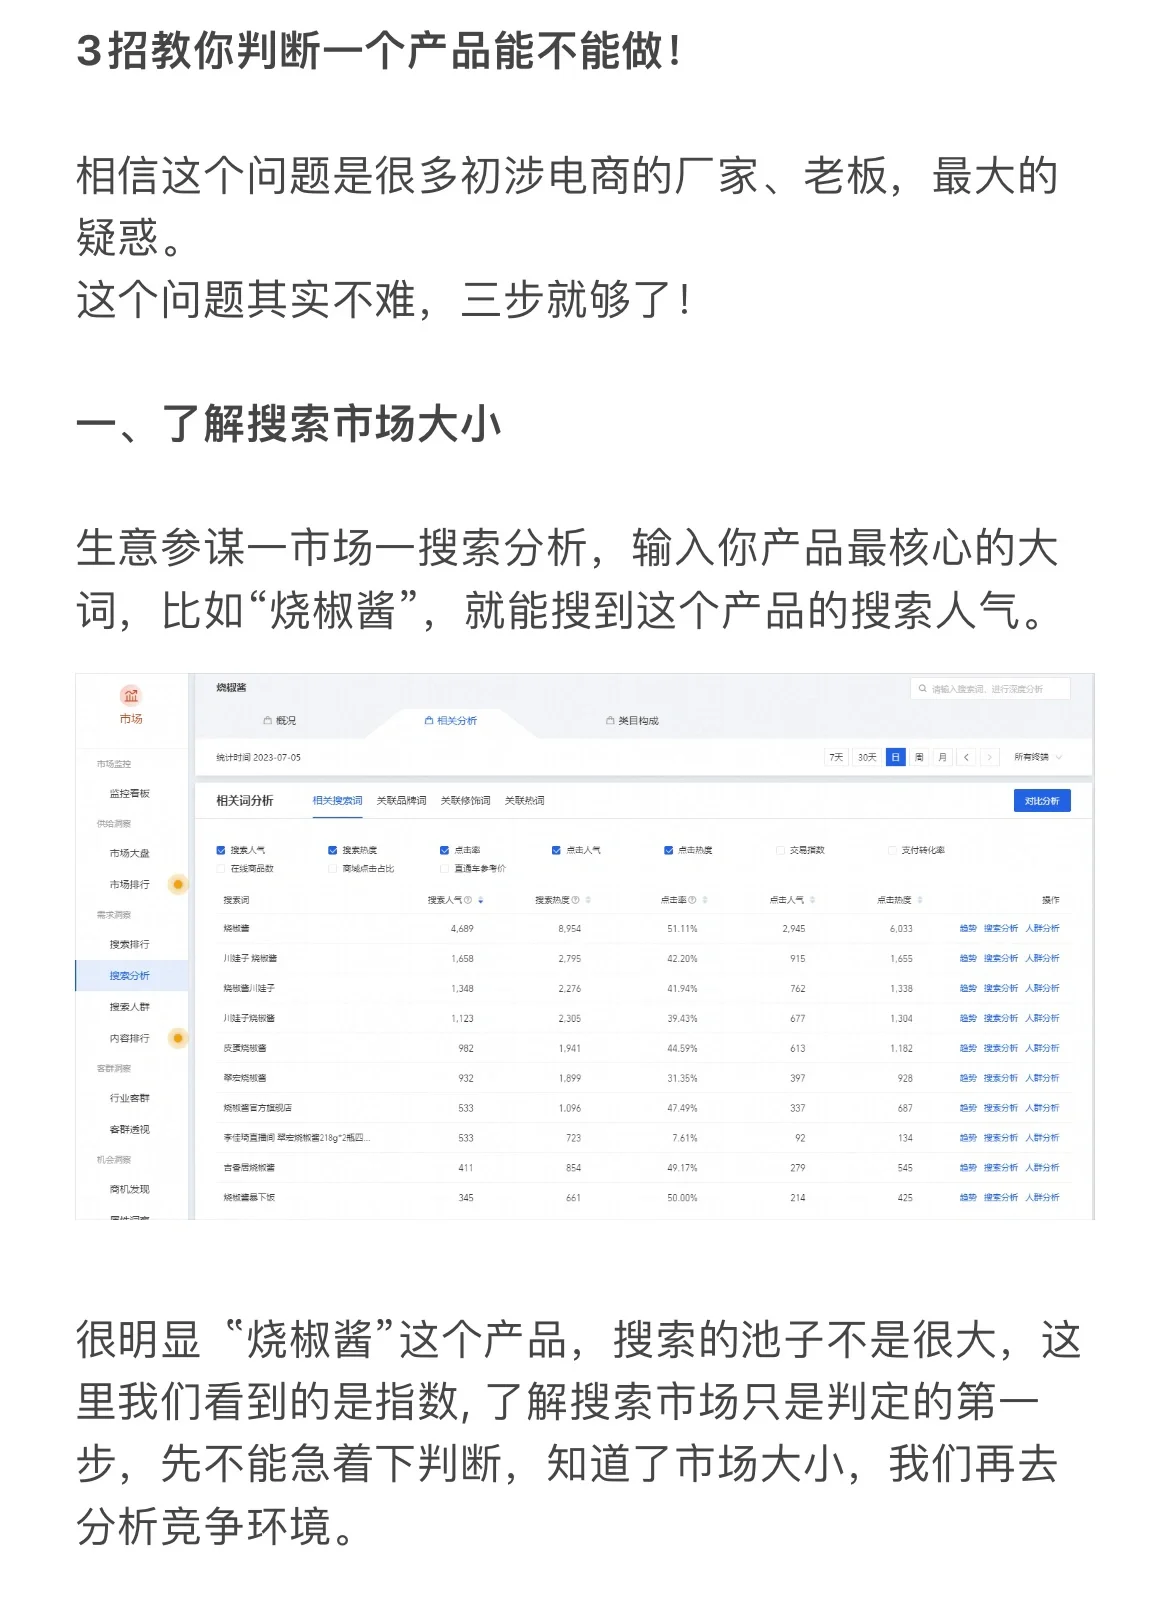This screenshot has height=1624, width=1170.
Task: Click the help icon next to 点击率 header
Action: tap(692, 900)
